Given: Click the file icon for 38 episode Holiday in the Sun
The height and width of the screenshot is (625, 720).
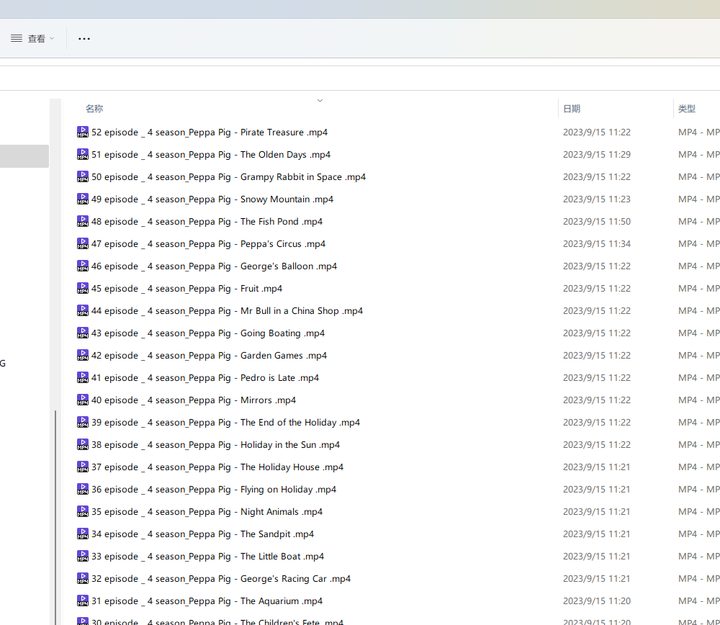Looking at the screenshot, I should coord(83,445).
